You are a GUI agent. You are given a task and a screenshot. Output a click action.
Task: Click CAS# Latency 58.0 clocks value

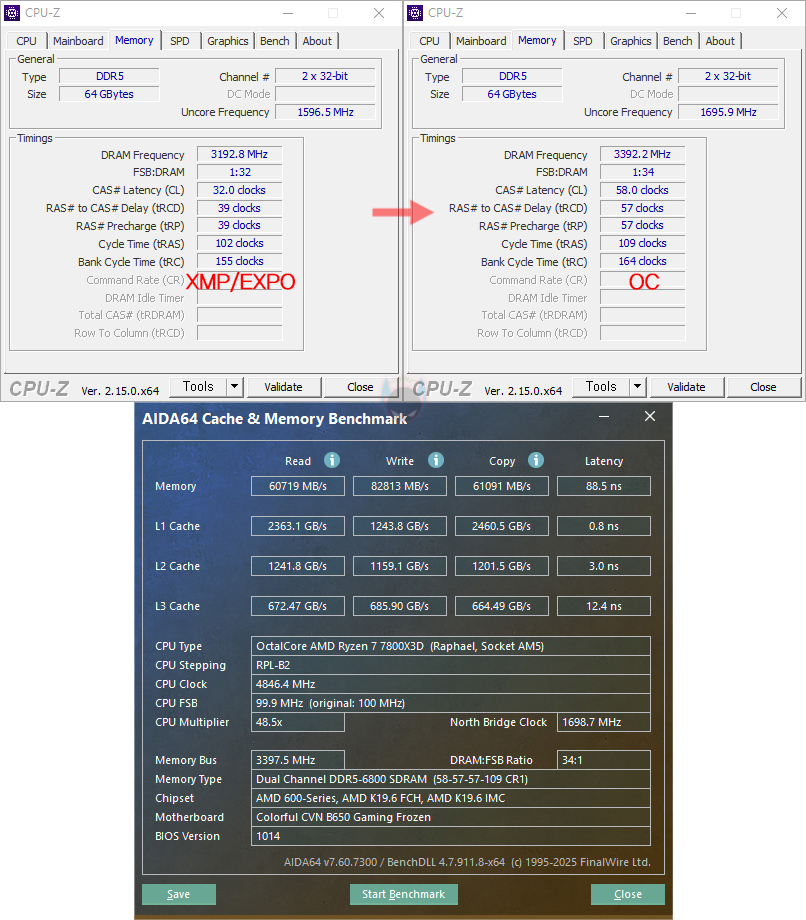(642, 190)
